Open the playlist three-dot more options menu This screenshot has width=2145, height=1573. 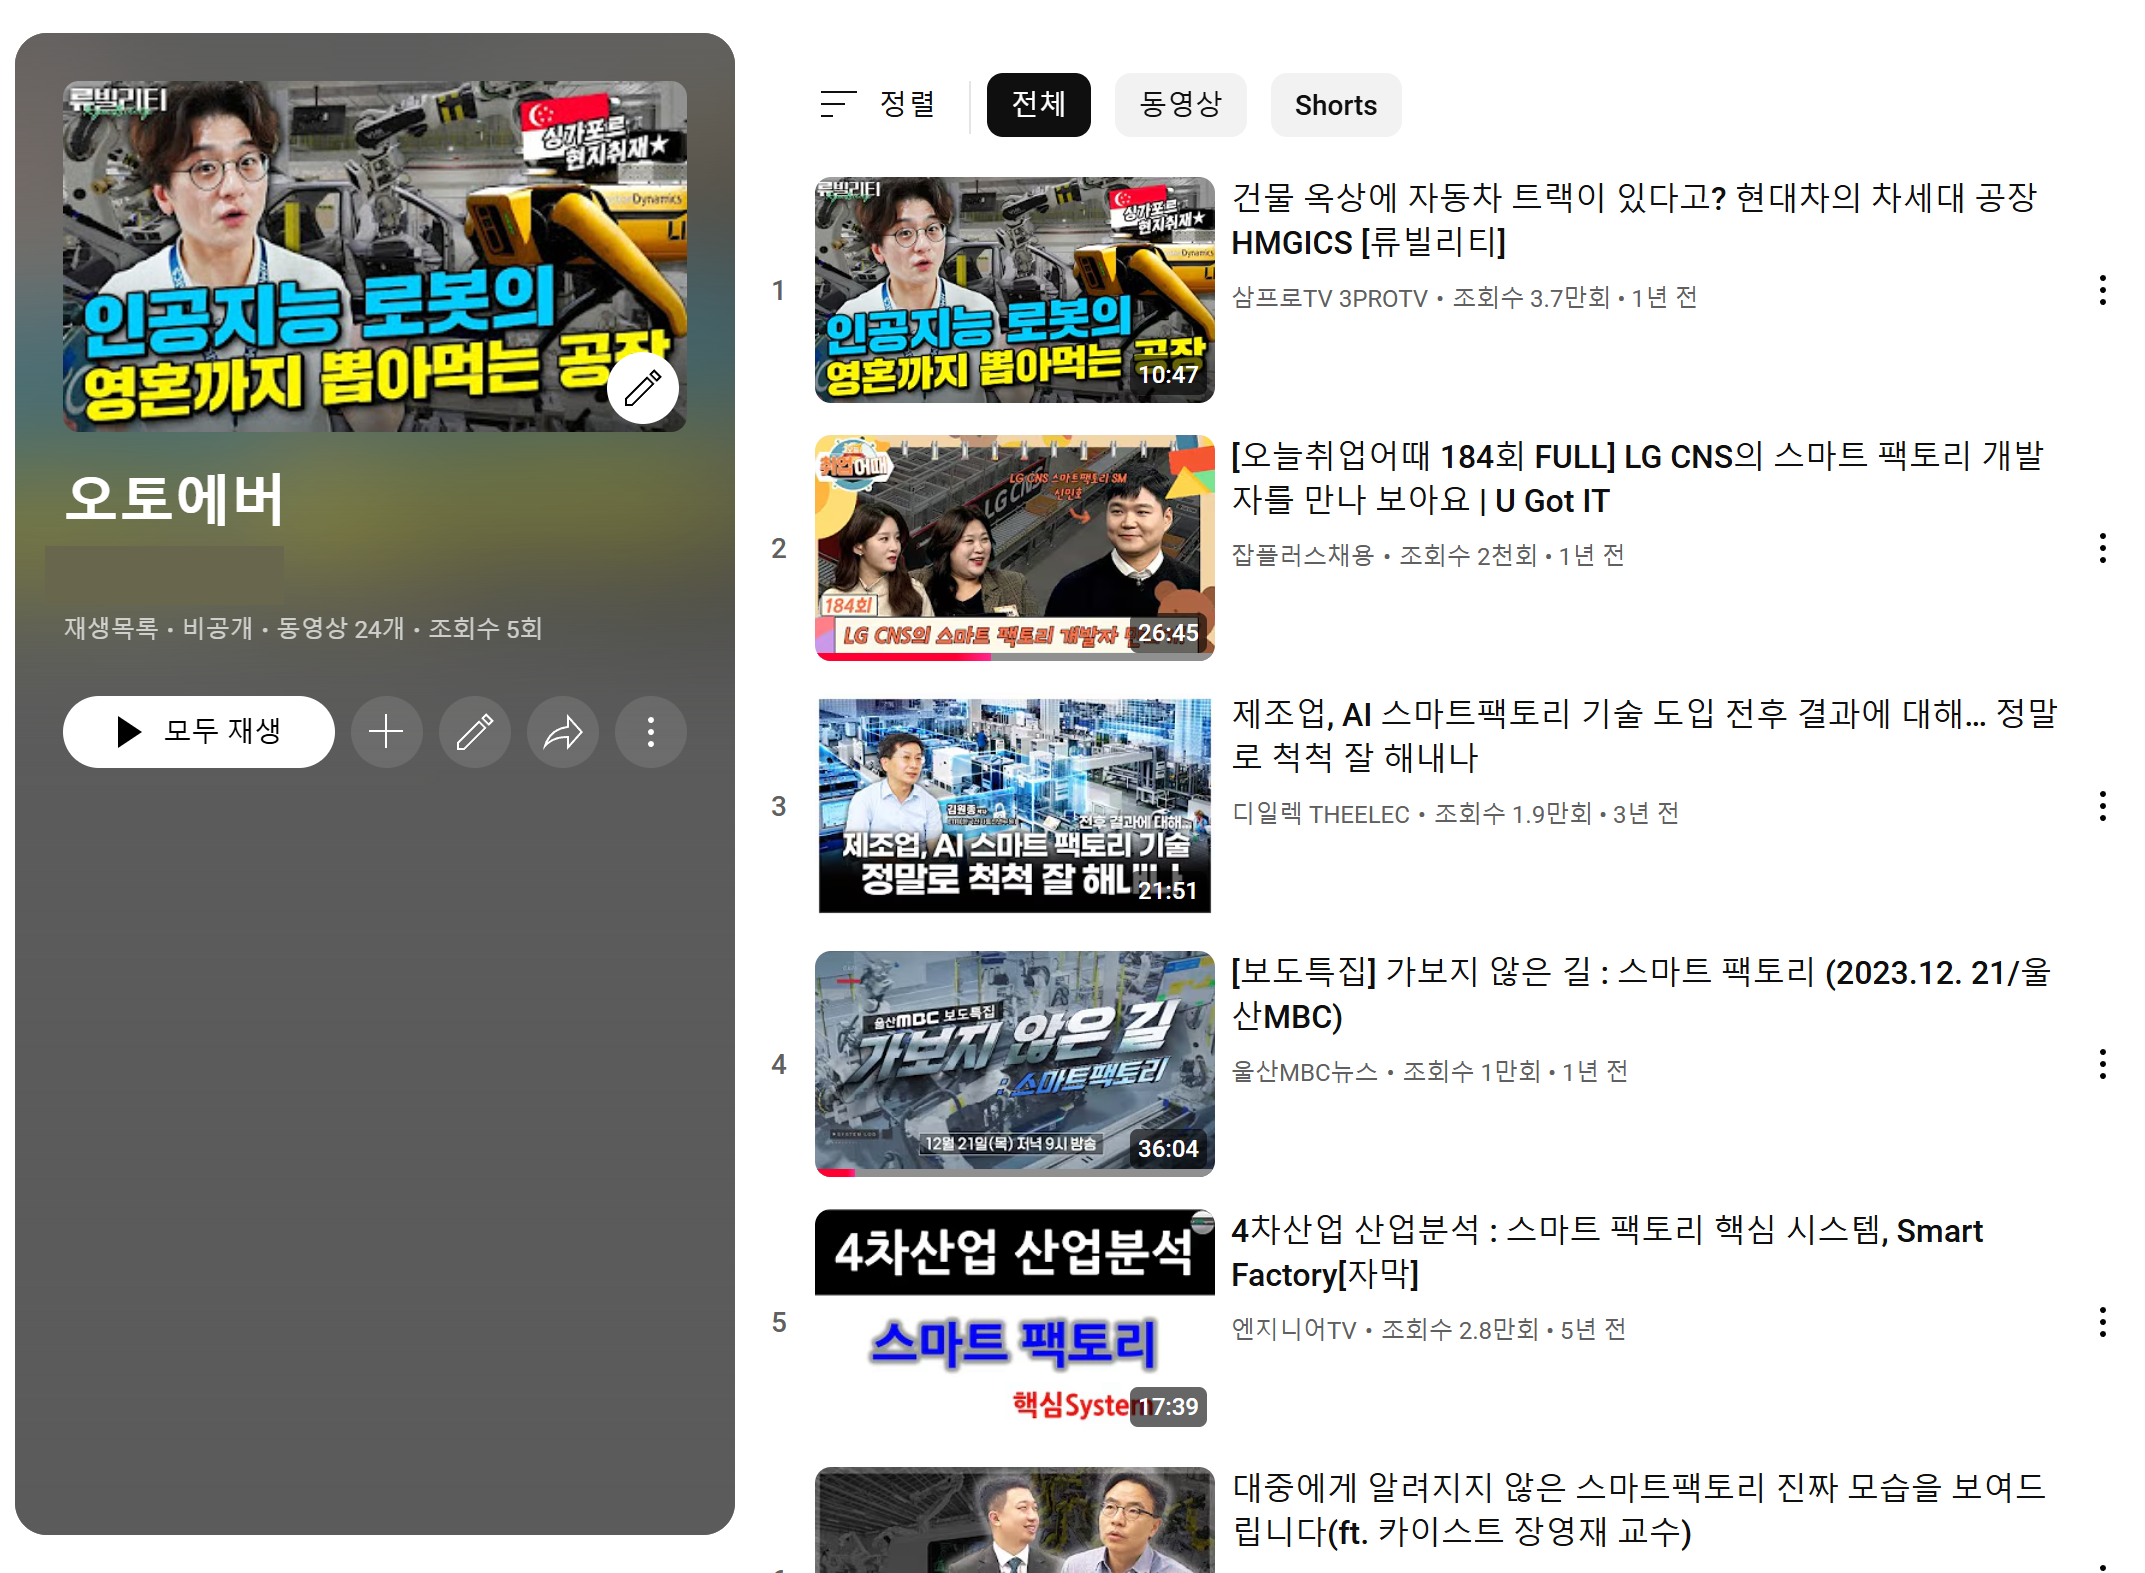[x=651, y=732]
